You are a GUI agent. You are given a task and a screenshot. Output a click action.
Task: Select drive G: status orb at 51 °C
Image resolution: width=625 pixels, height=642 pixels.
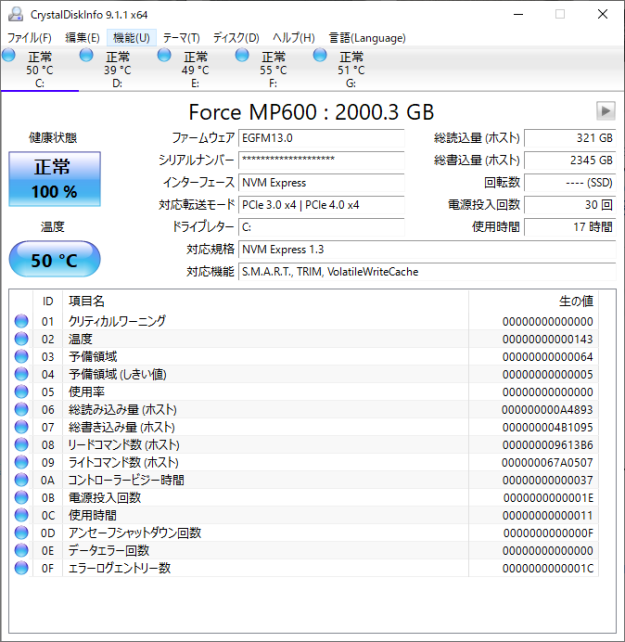tap(320, 56)
